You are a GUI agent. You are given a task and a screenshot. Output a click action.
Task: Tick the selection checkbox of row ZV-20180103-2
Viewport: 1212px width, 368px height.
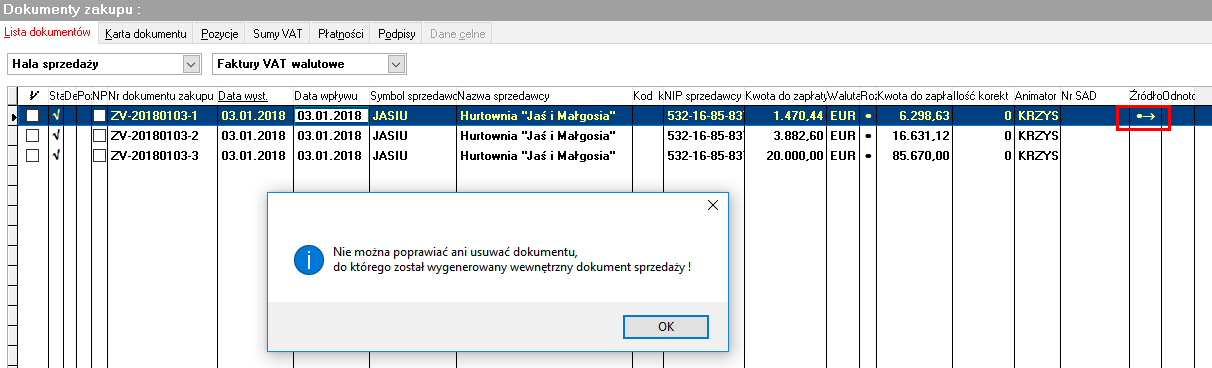click(33, 135)
